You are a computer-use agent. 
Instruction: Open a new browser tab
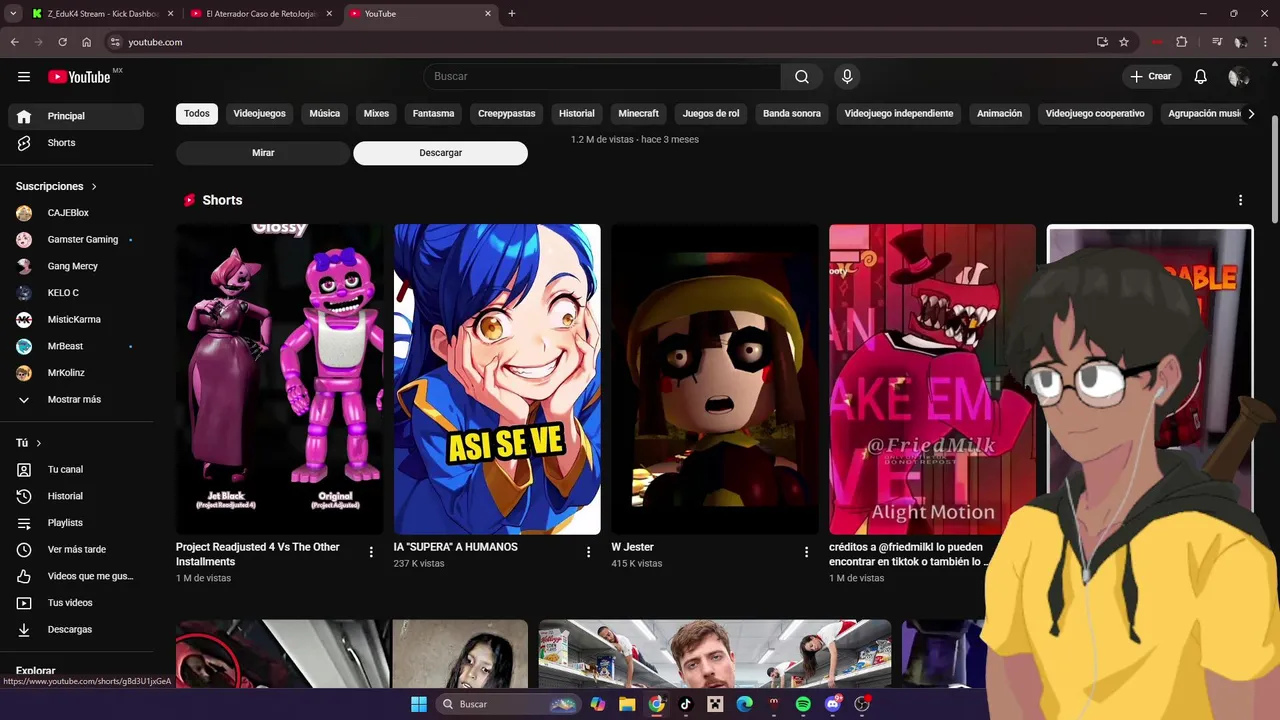click(512, 14)
